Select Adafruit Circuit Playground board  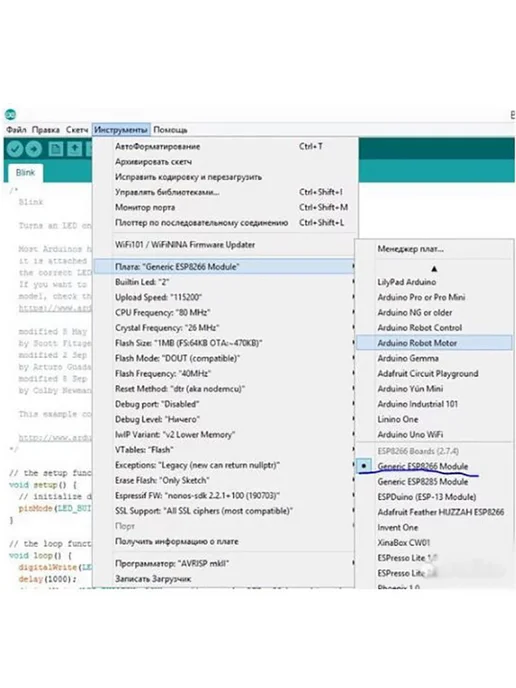point(434,374)
